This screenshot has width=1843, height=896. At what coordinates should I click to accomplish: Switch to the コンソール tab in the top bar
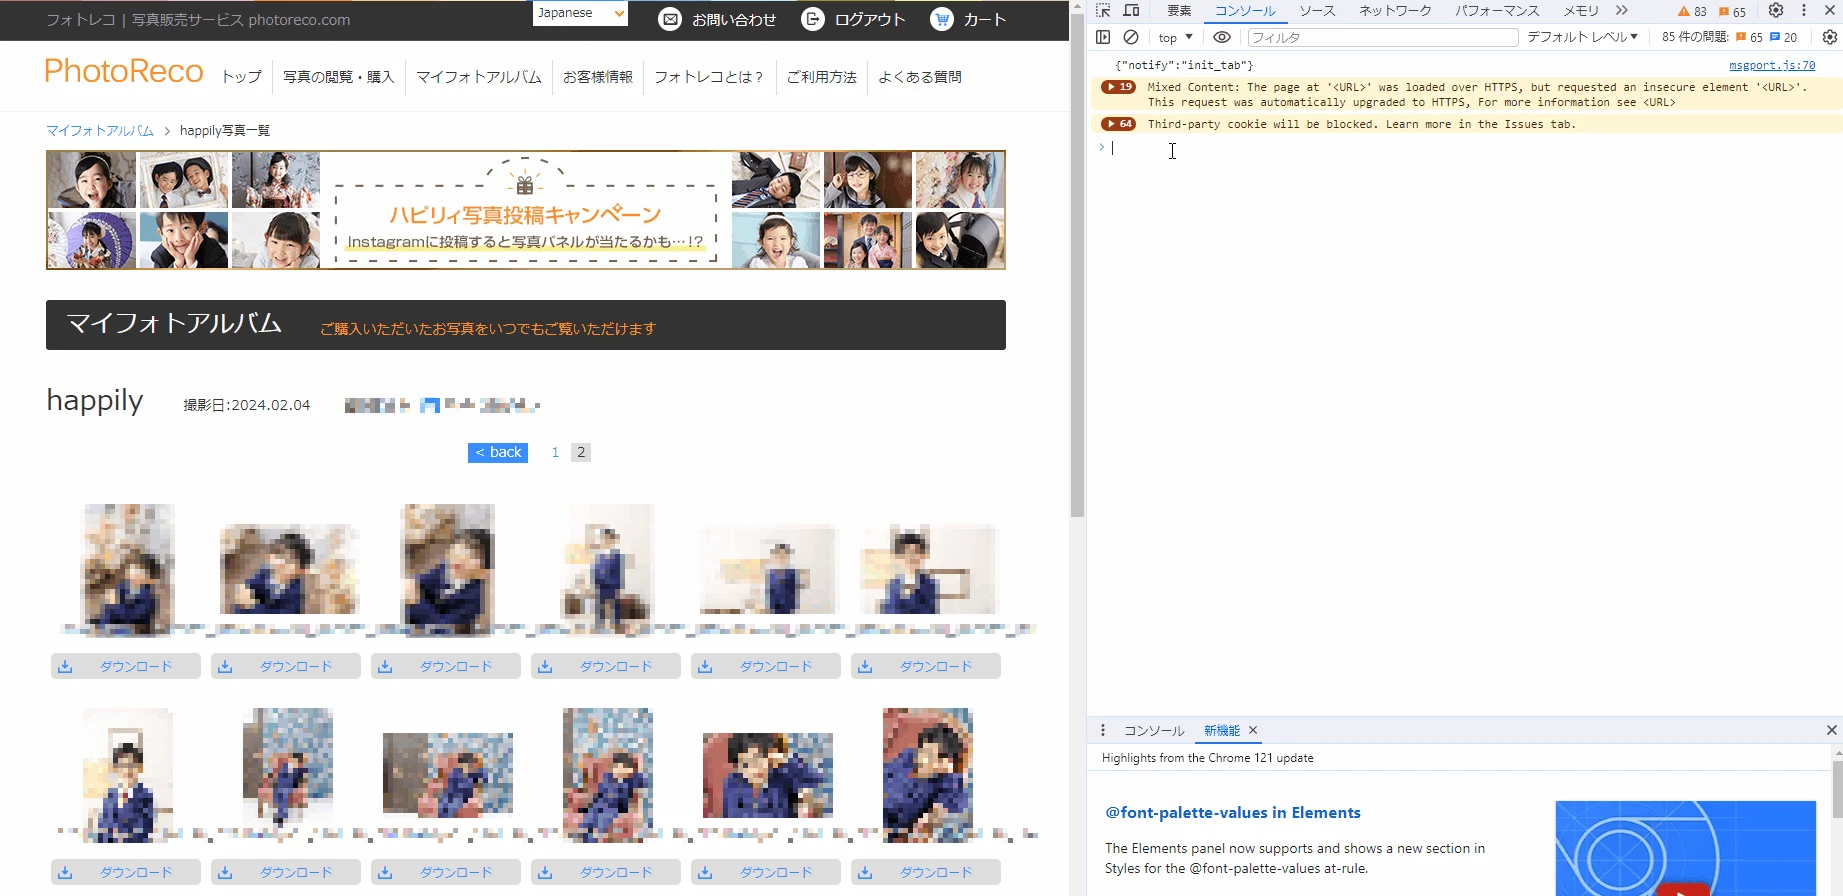pyautogui.click(x=1245, y=11)
